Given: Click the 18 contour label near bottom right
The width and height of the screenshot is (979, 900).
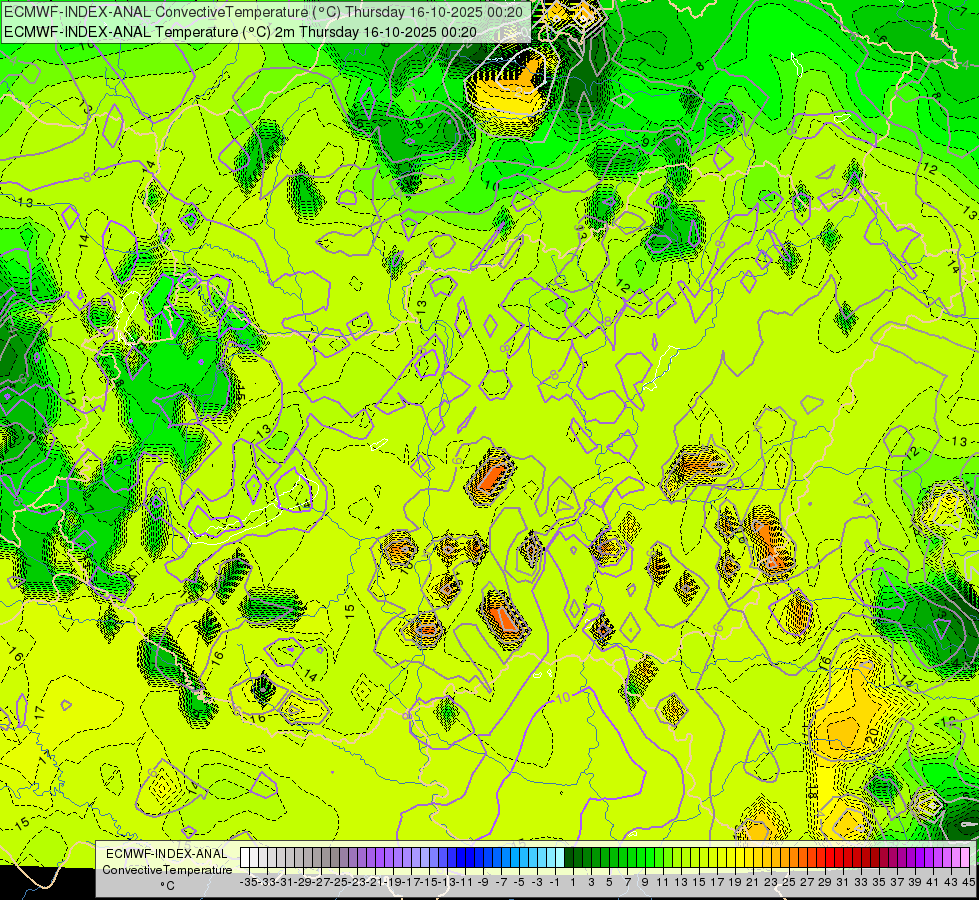Looking at the screenshot, I should pos(812,792).
